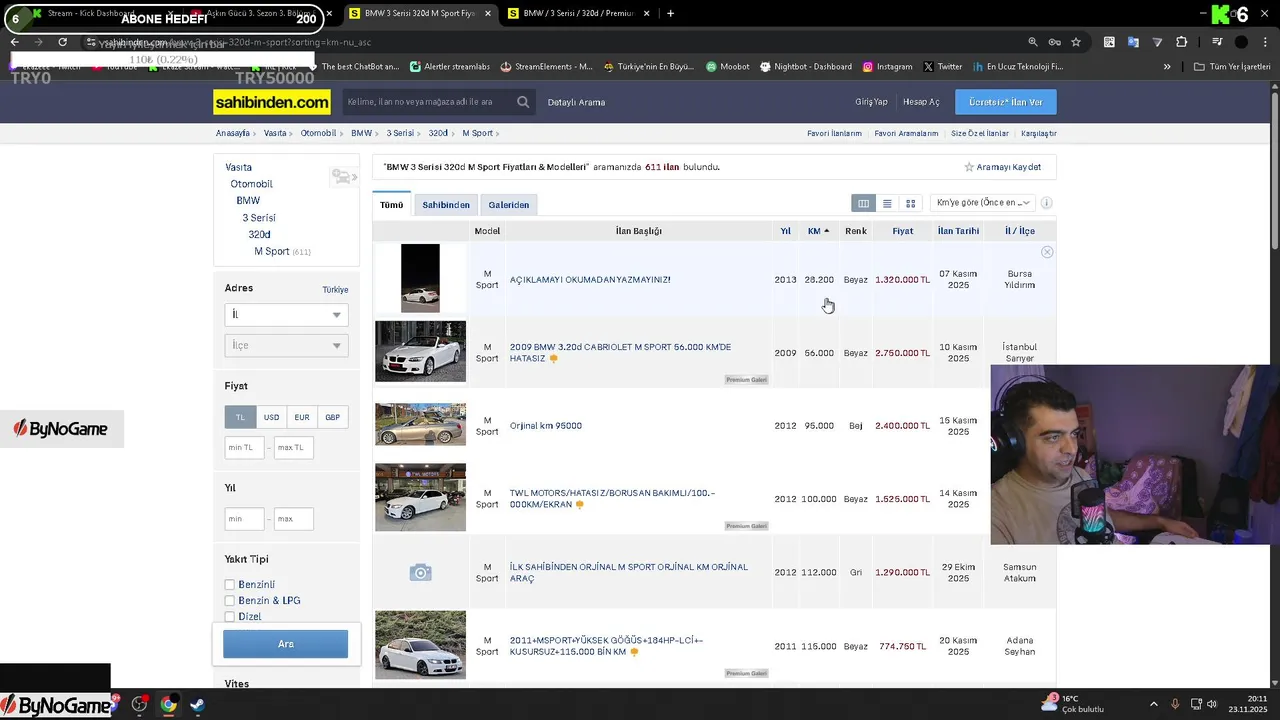1280x720 pixels.
Task: Select the Tümü tab
Action: point(391,205)
